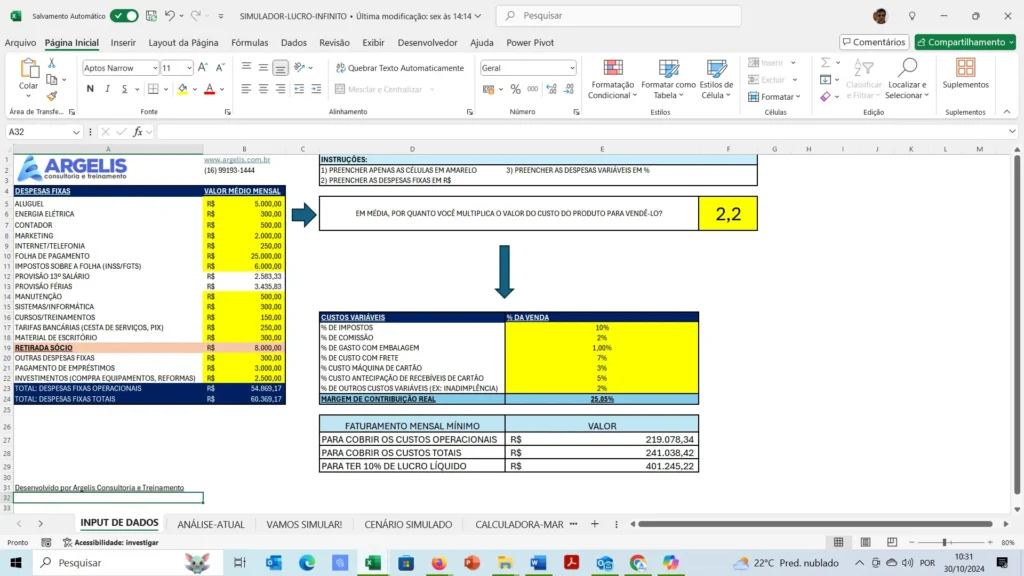Click the increase indent icon

[316, 89]
